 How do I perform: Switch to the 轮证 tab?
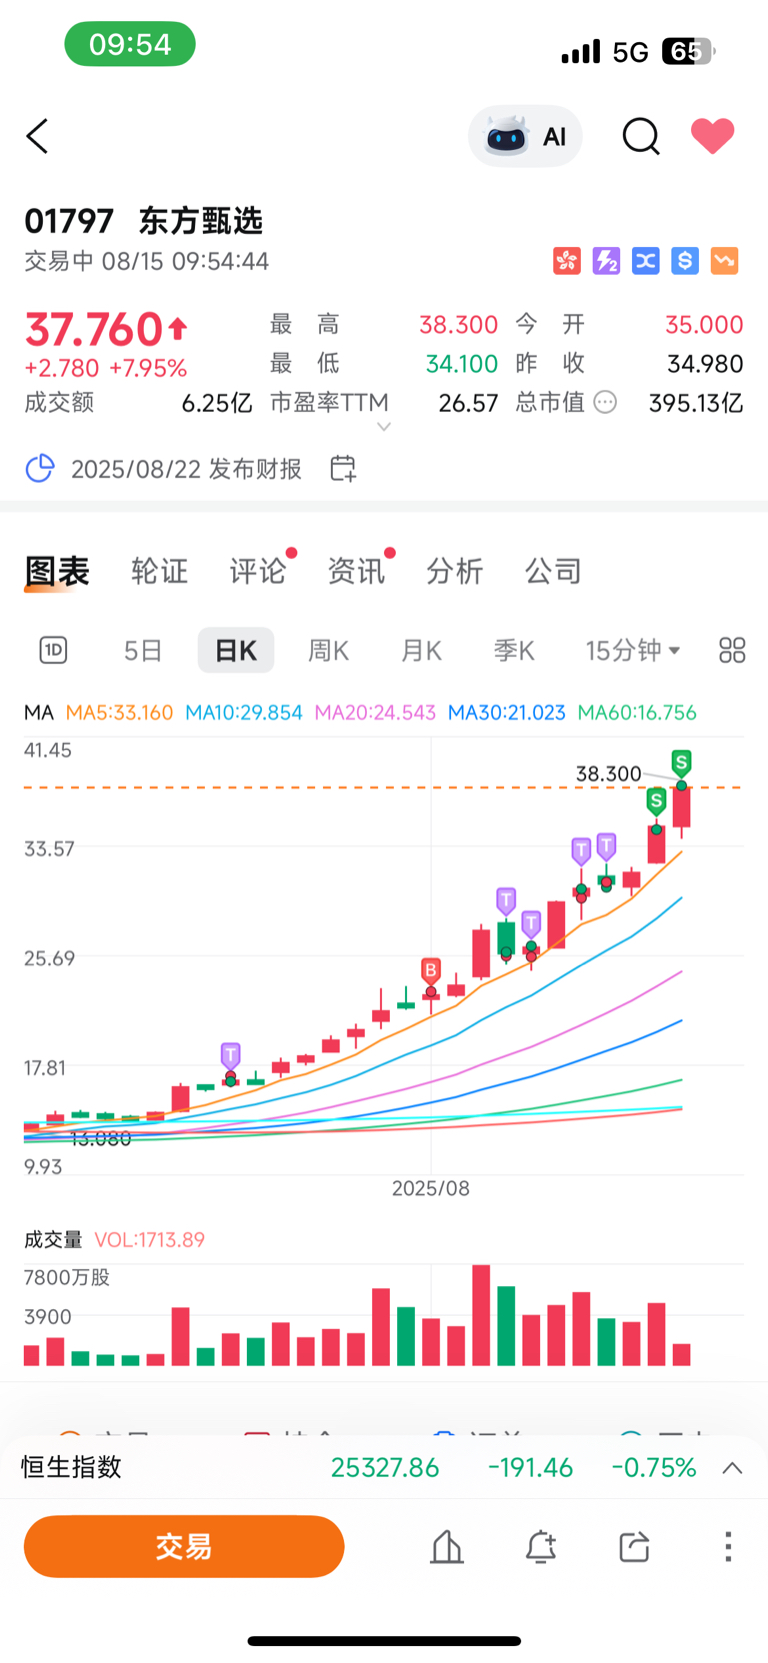[159, 571]
